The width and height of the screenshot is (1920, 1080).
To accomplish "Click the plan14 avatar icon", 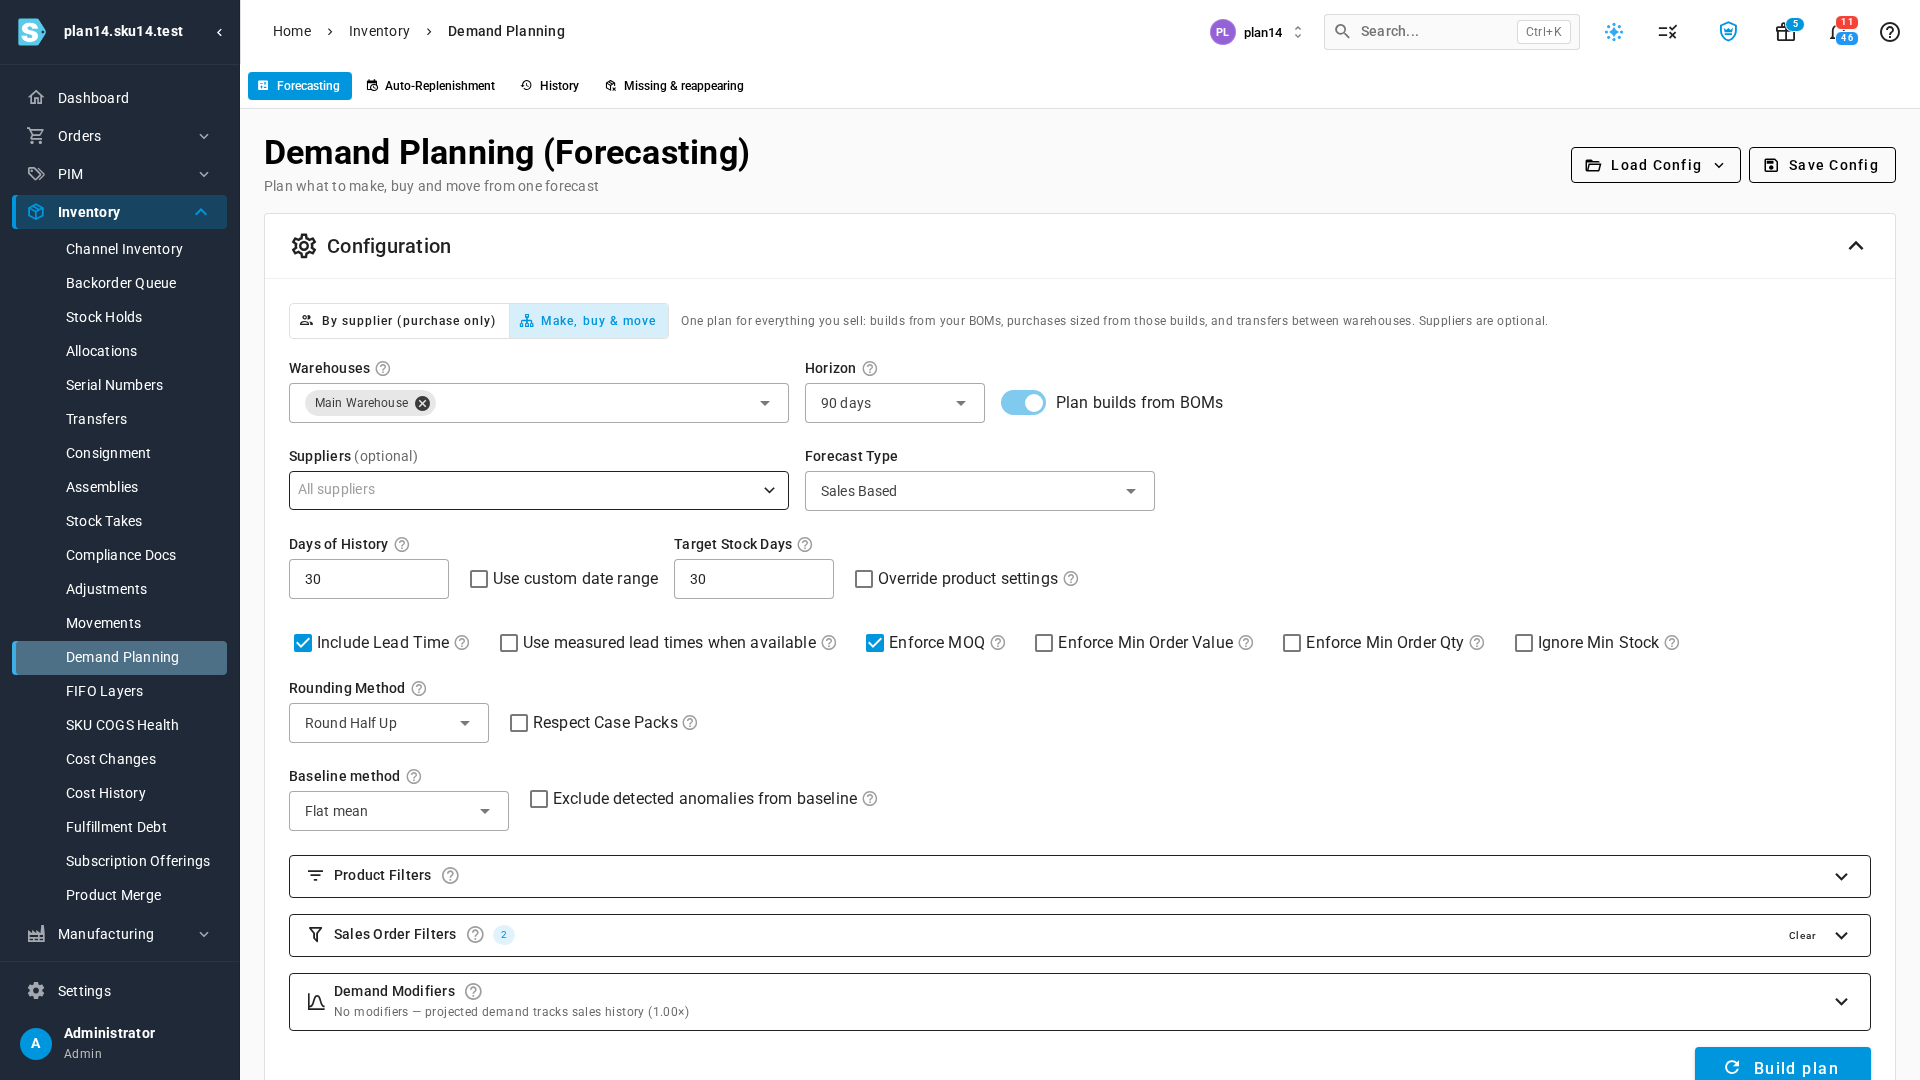I will tap(1222, 32).
